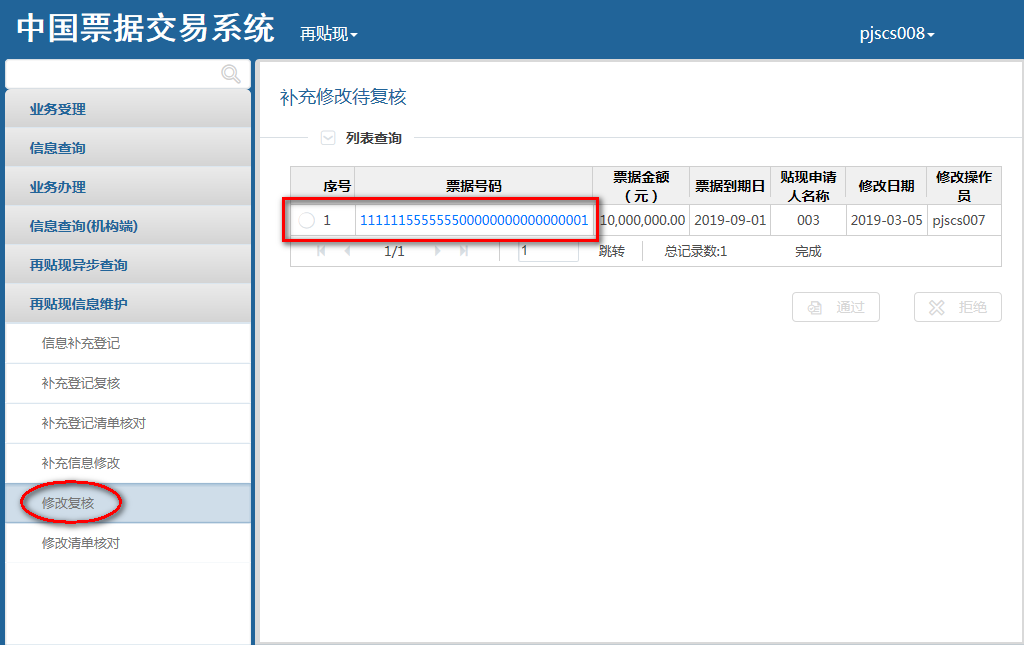Open 补充登记复核 menu item
Image resolution: width=1024 pixels, height=645 pixels.
(x=128, y=383)
